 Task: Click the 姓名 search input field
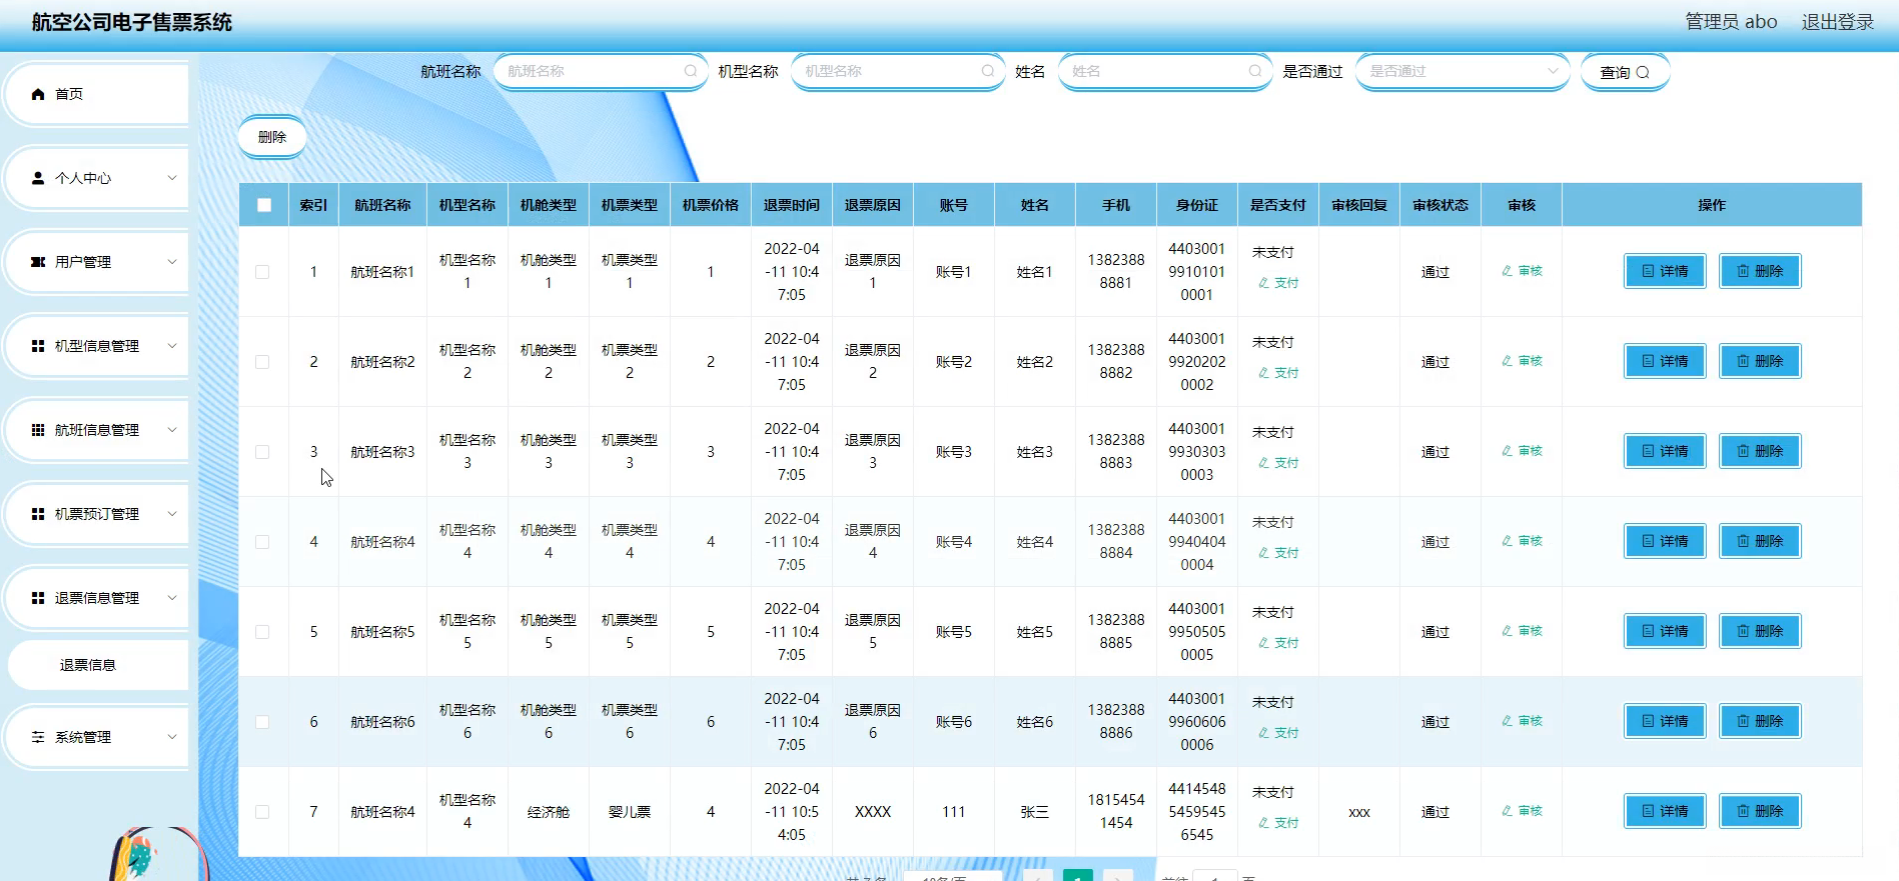tap(1165, 71)
